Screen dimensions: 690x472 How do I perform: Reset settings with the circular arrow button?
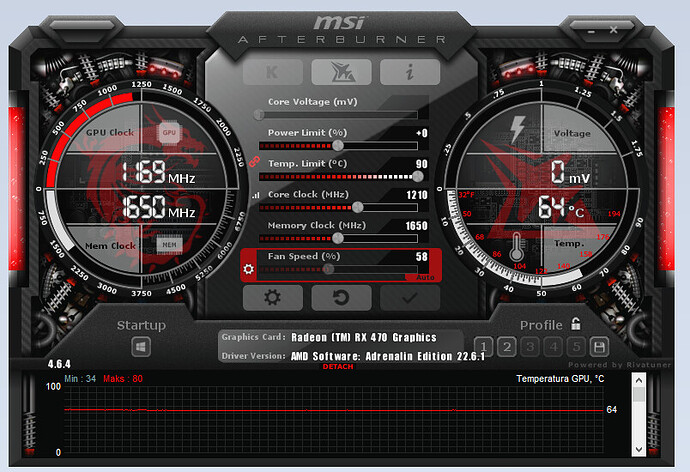pyautogui.click(x=341, y=298)
